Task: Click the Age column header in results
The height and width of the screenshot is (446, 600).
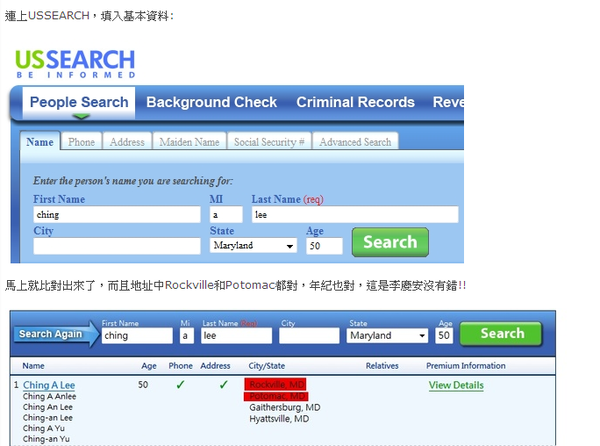Action: click(148, 366)
